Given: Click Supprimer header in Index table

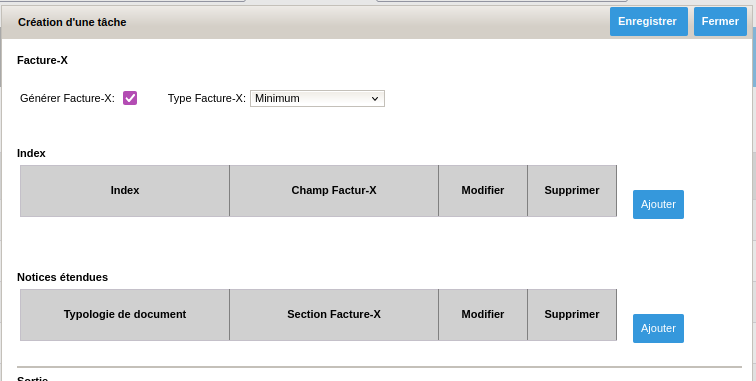Looking at the screenshot, I should [572, 190].
